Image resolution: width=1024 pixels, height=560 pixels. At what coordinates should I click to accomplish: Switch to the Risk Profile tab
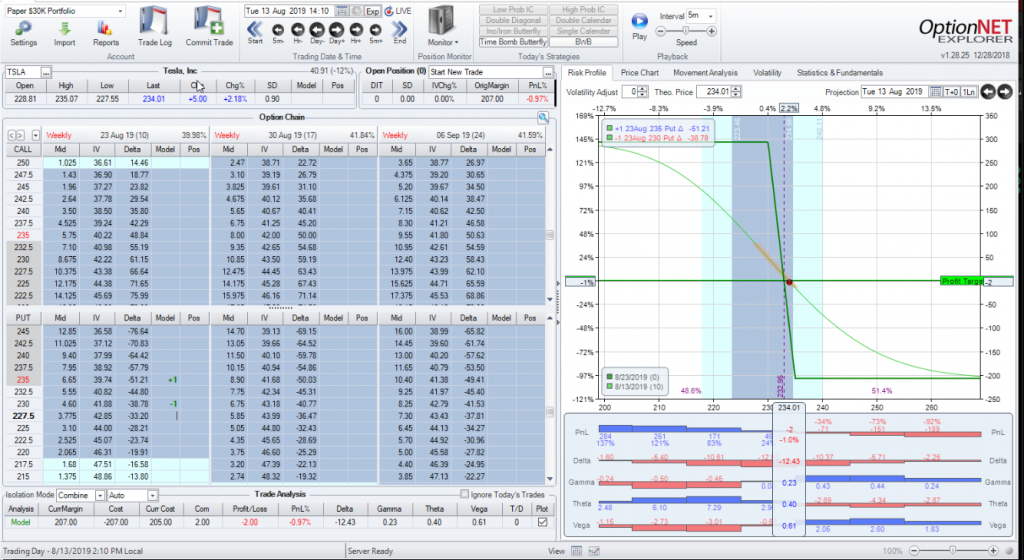point(586,72)
